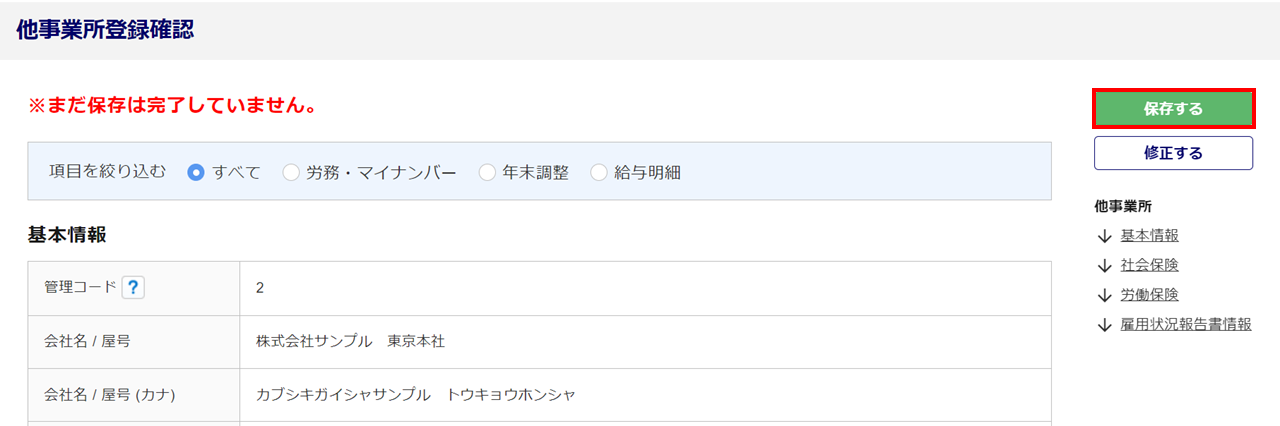The image size is (1280, 426).
Task: Navigate to 雇用状況報告書情報 link text
Action: click(x=1186, y=325)
